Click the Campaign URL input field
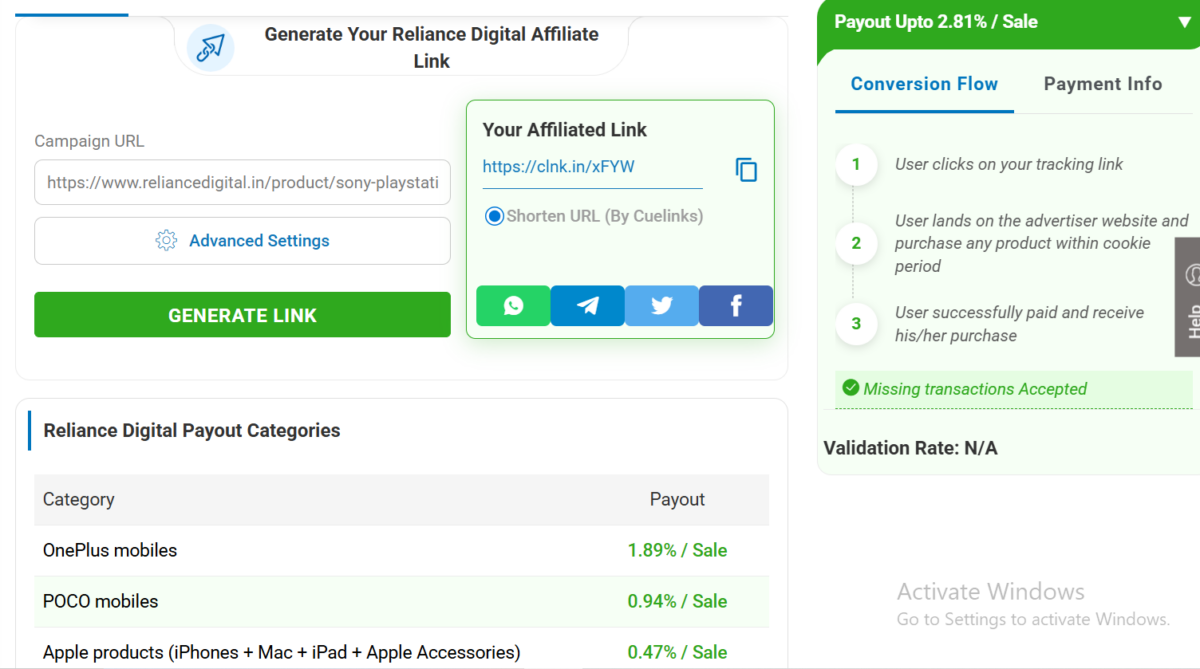Image resolution: width=1200 pixels, height=669 pixels. pyautogui.click(x=242, y=184)
